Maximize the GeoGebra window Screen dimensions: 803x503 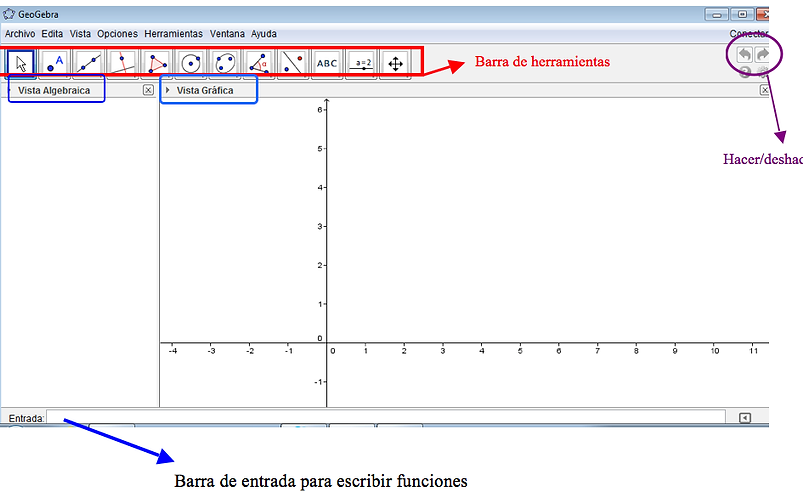pos(742,14)
